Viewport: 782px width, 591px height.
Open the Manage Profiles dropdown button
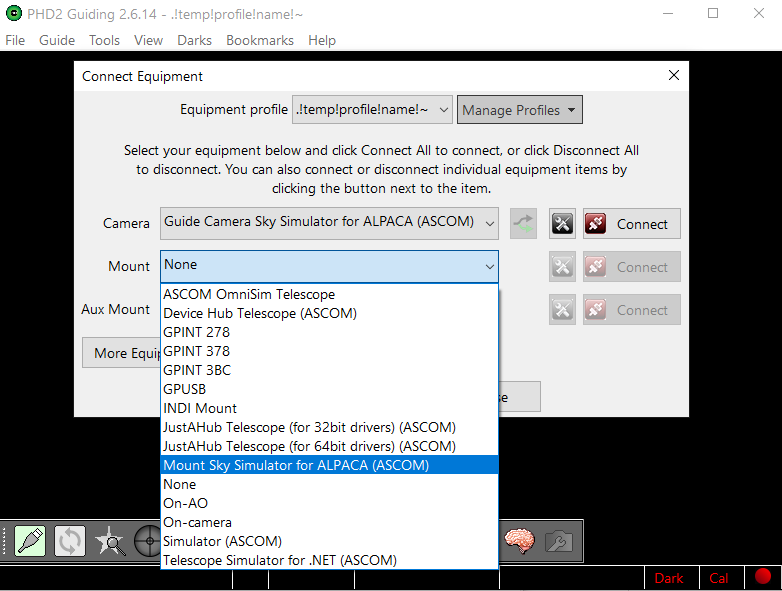pos(519,110)
